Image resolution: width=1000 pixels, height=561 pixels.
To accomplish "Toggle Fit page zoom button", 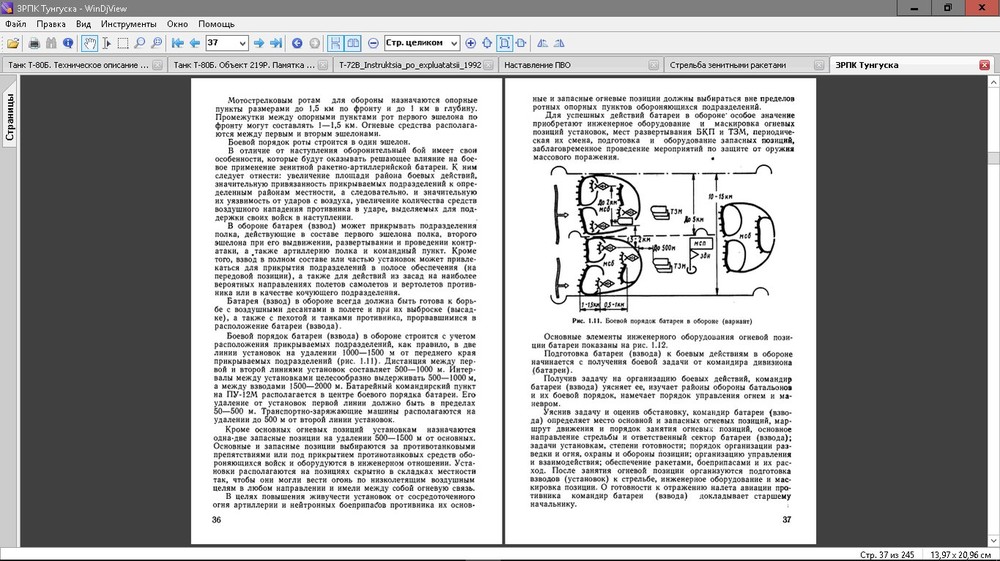I will coord(504,43).
